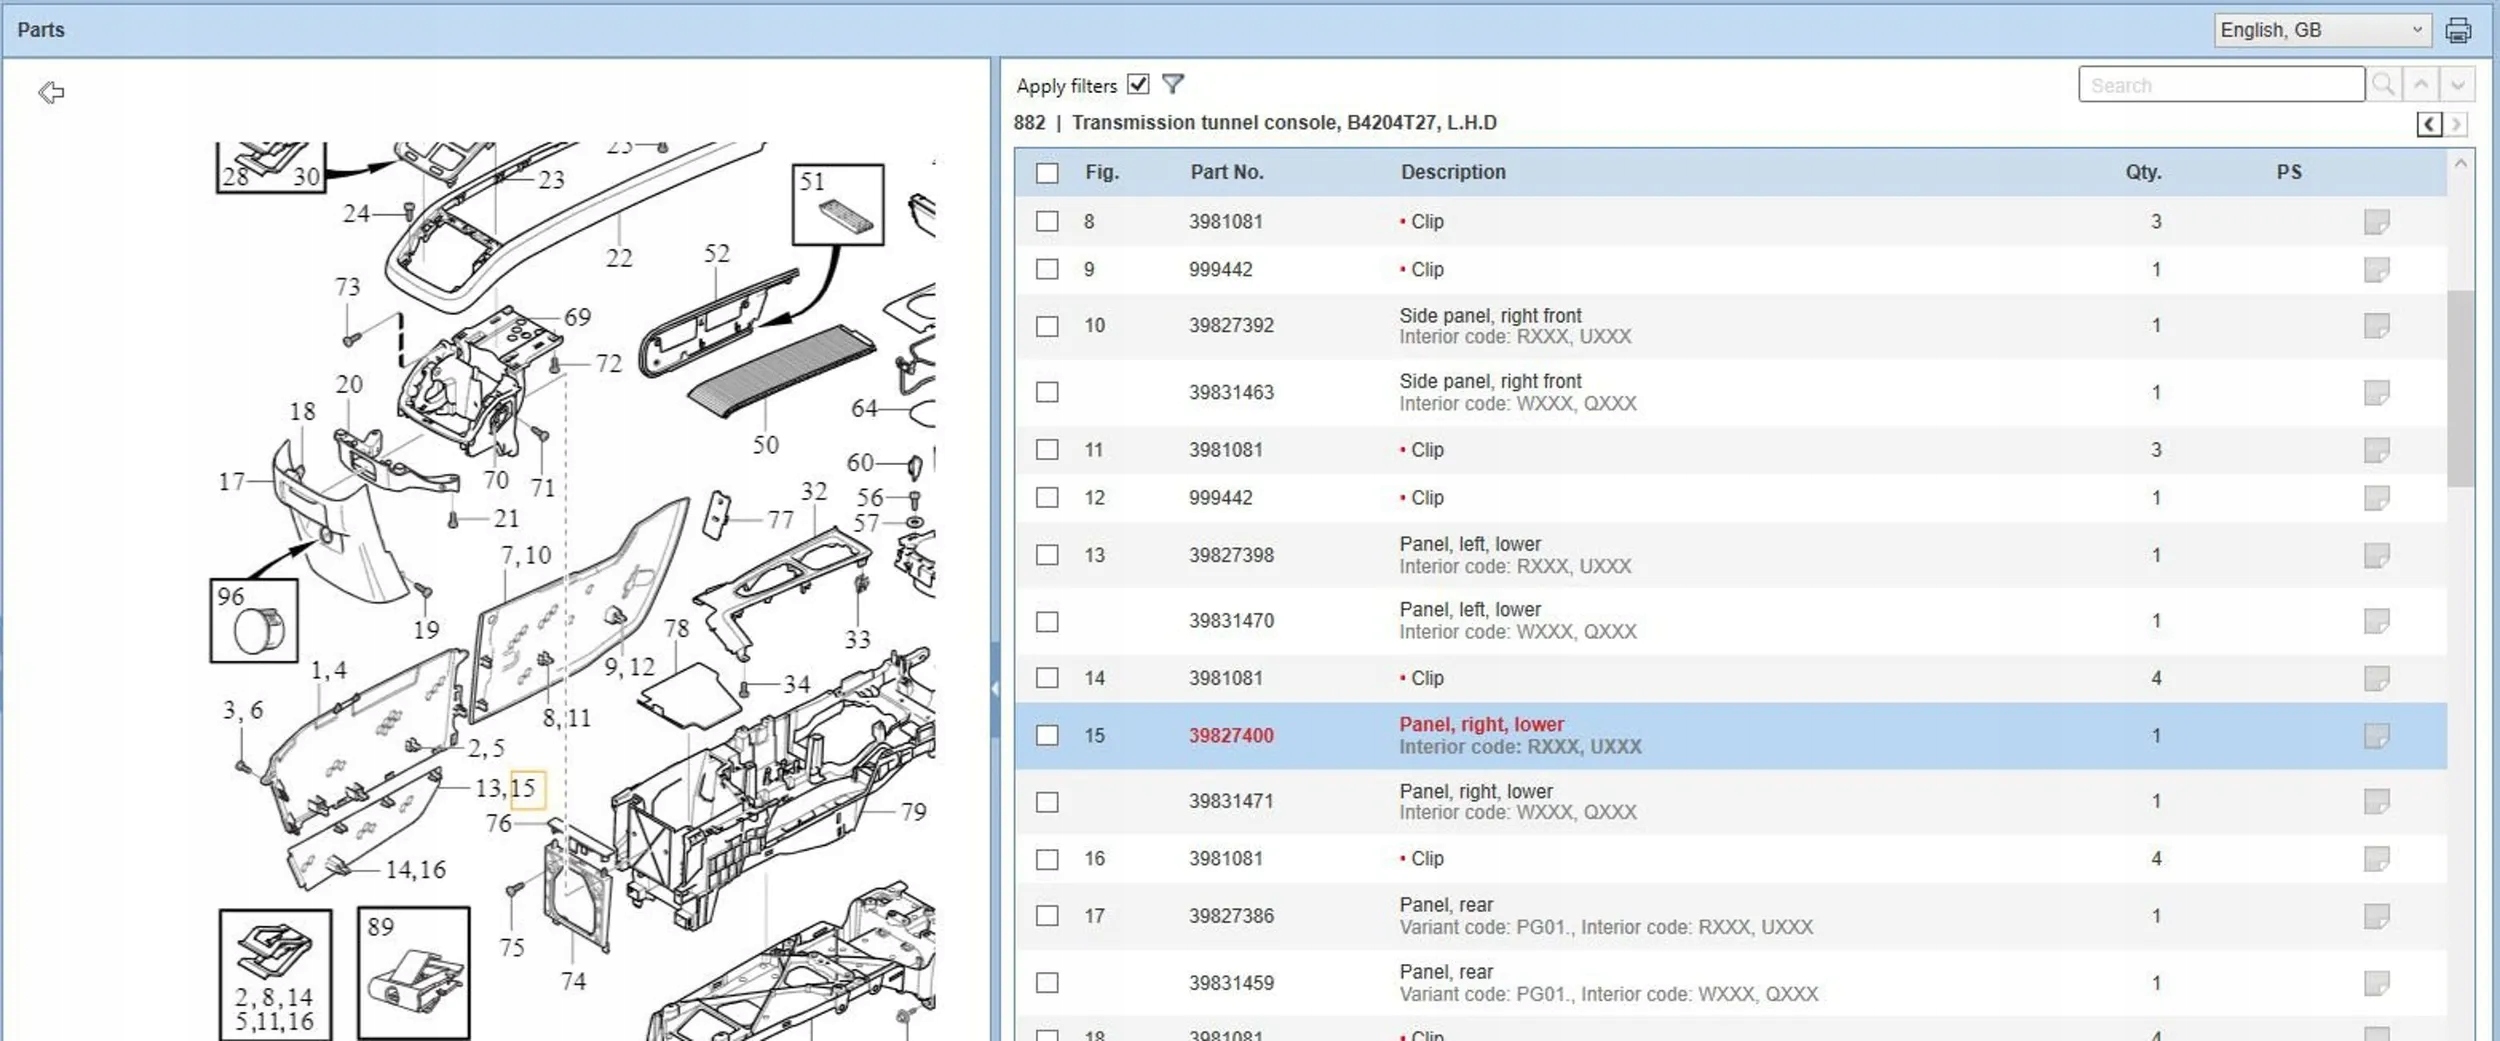Sort by Part No. column header
Image resolution: width=2500 pixels, height=1041 pixels.
pos(1227,172)
